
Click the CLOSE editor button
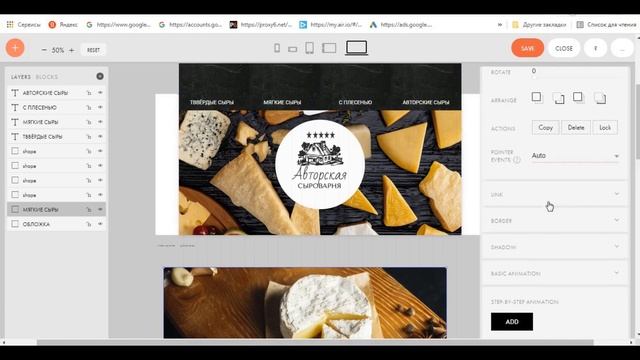click(564, 48)
